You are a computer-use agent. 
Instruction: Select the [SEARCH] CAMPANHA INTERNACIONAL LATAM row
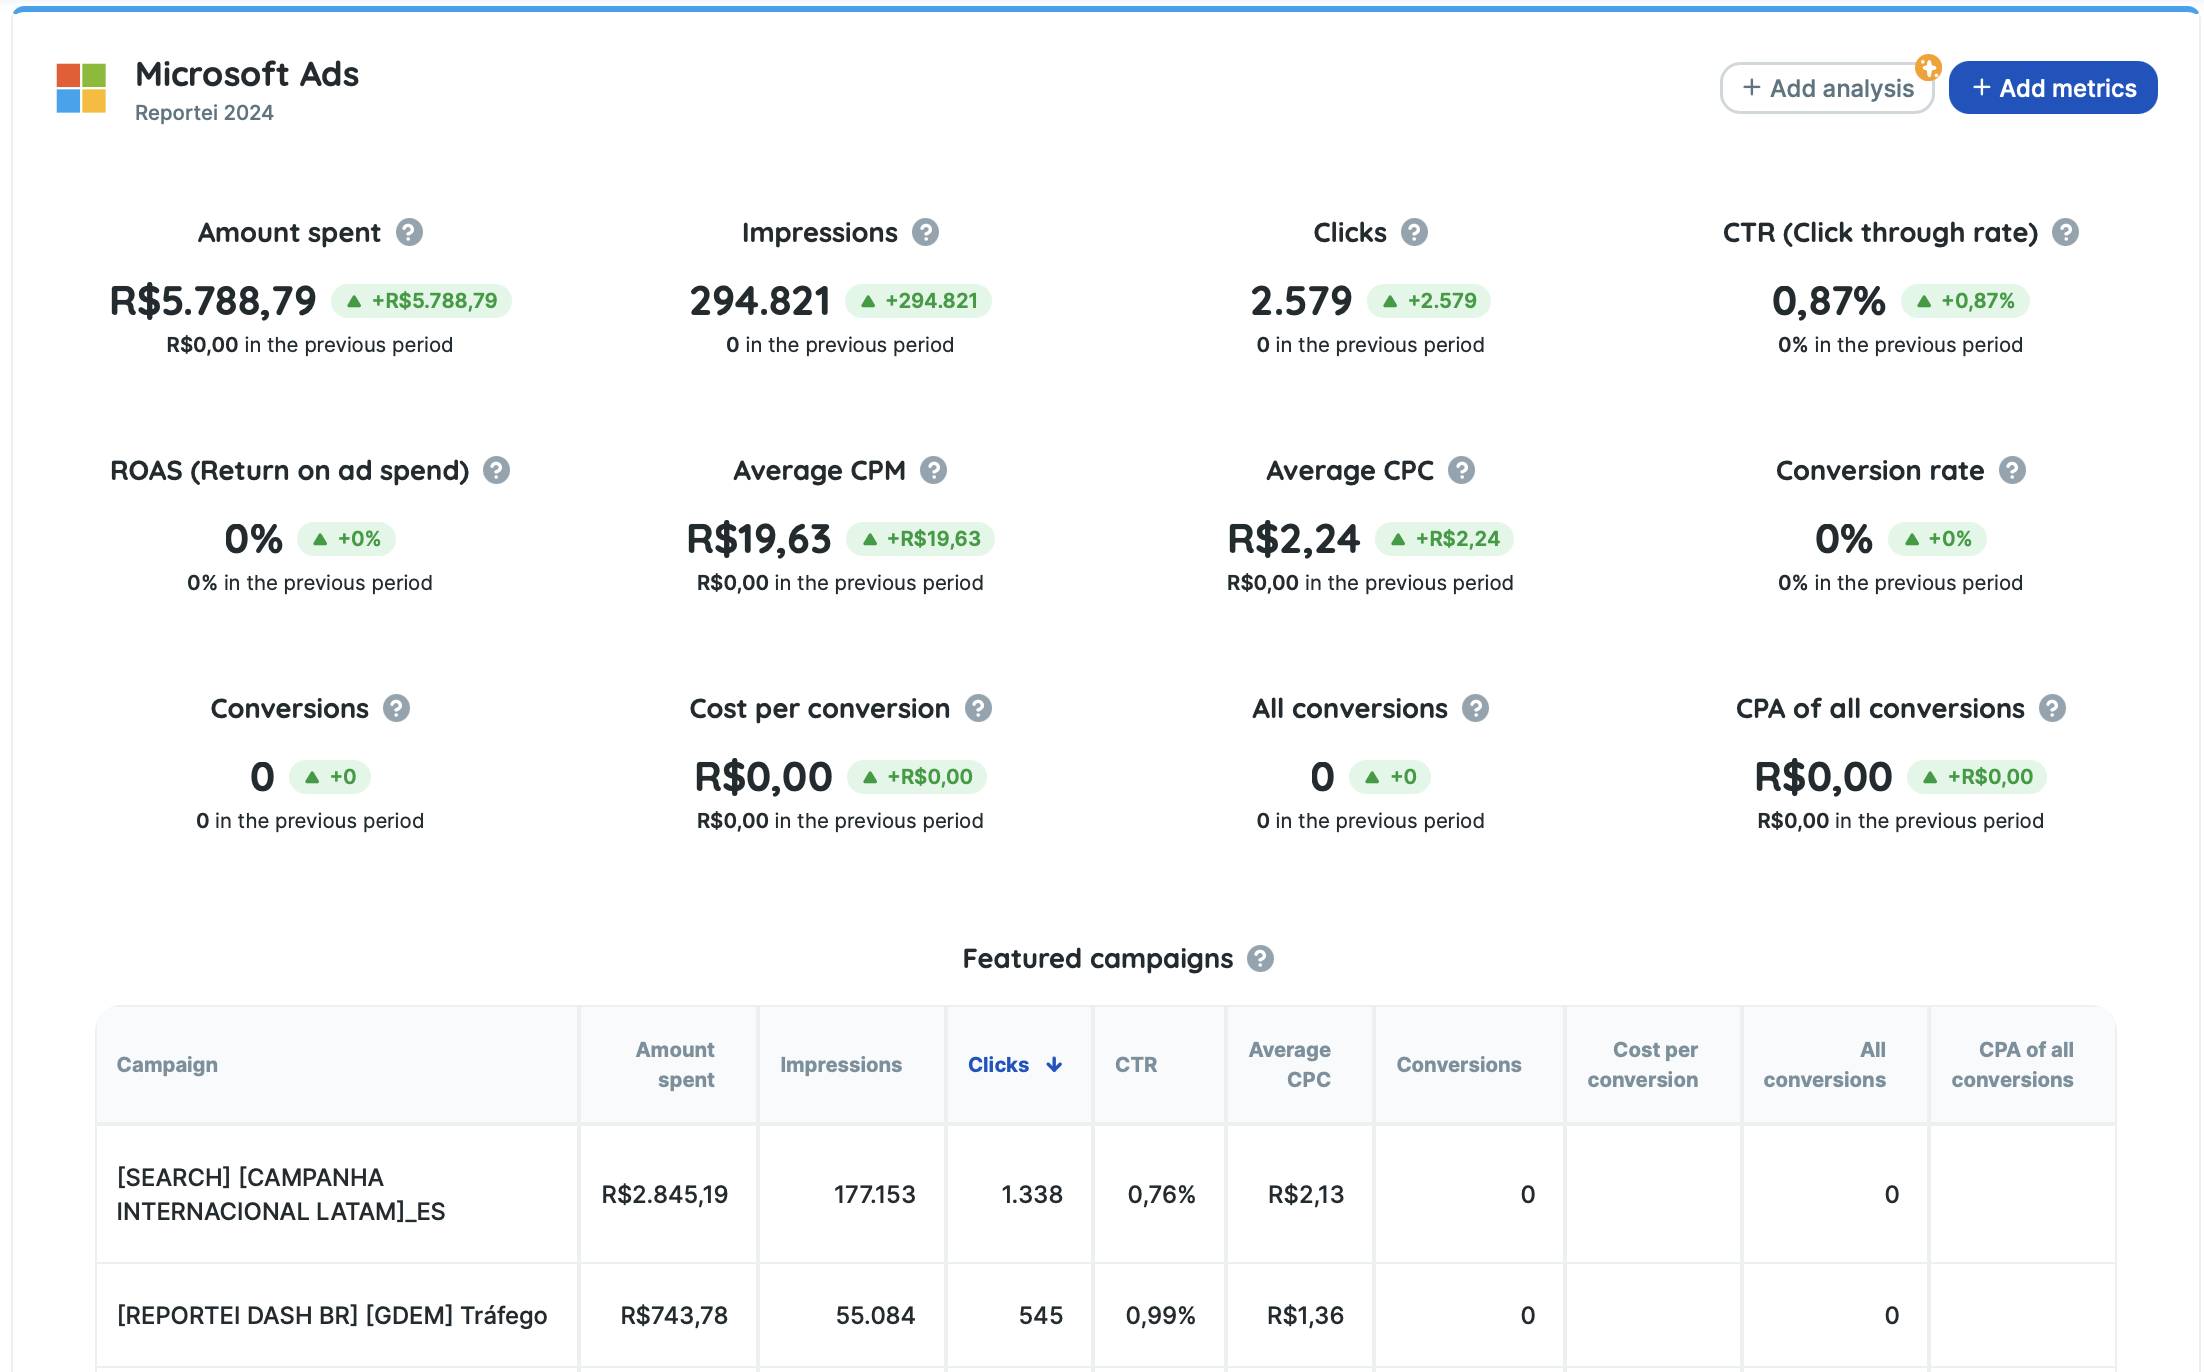281,1194
